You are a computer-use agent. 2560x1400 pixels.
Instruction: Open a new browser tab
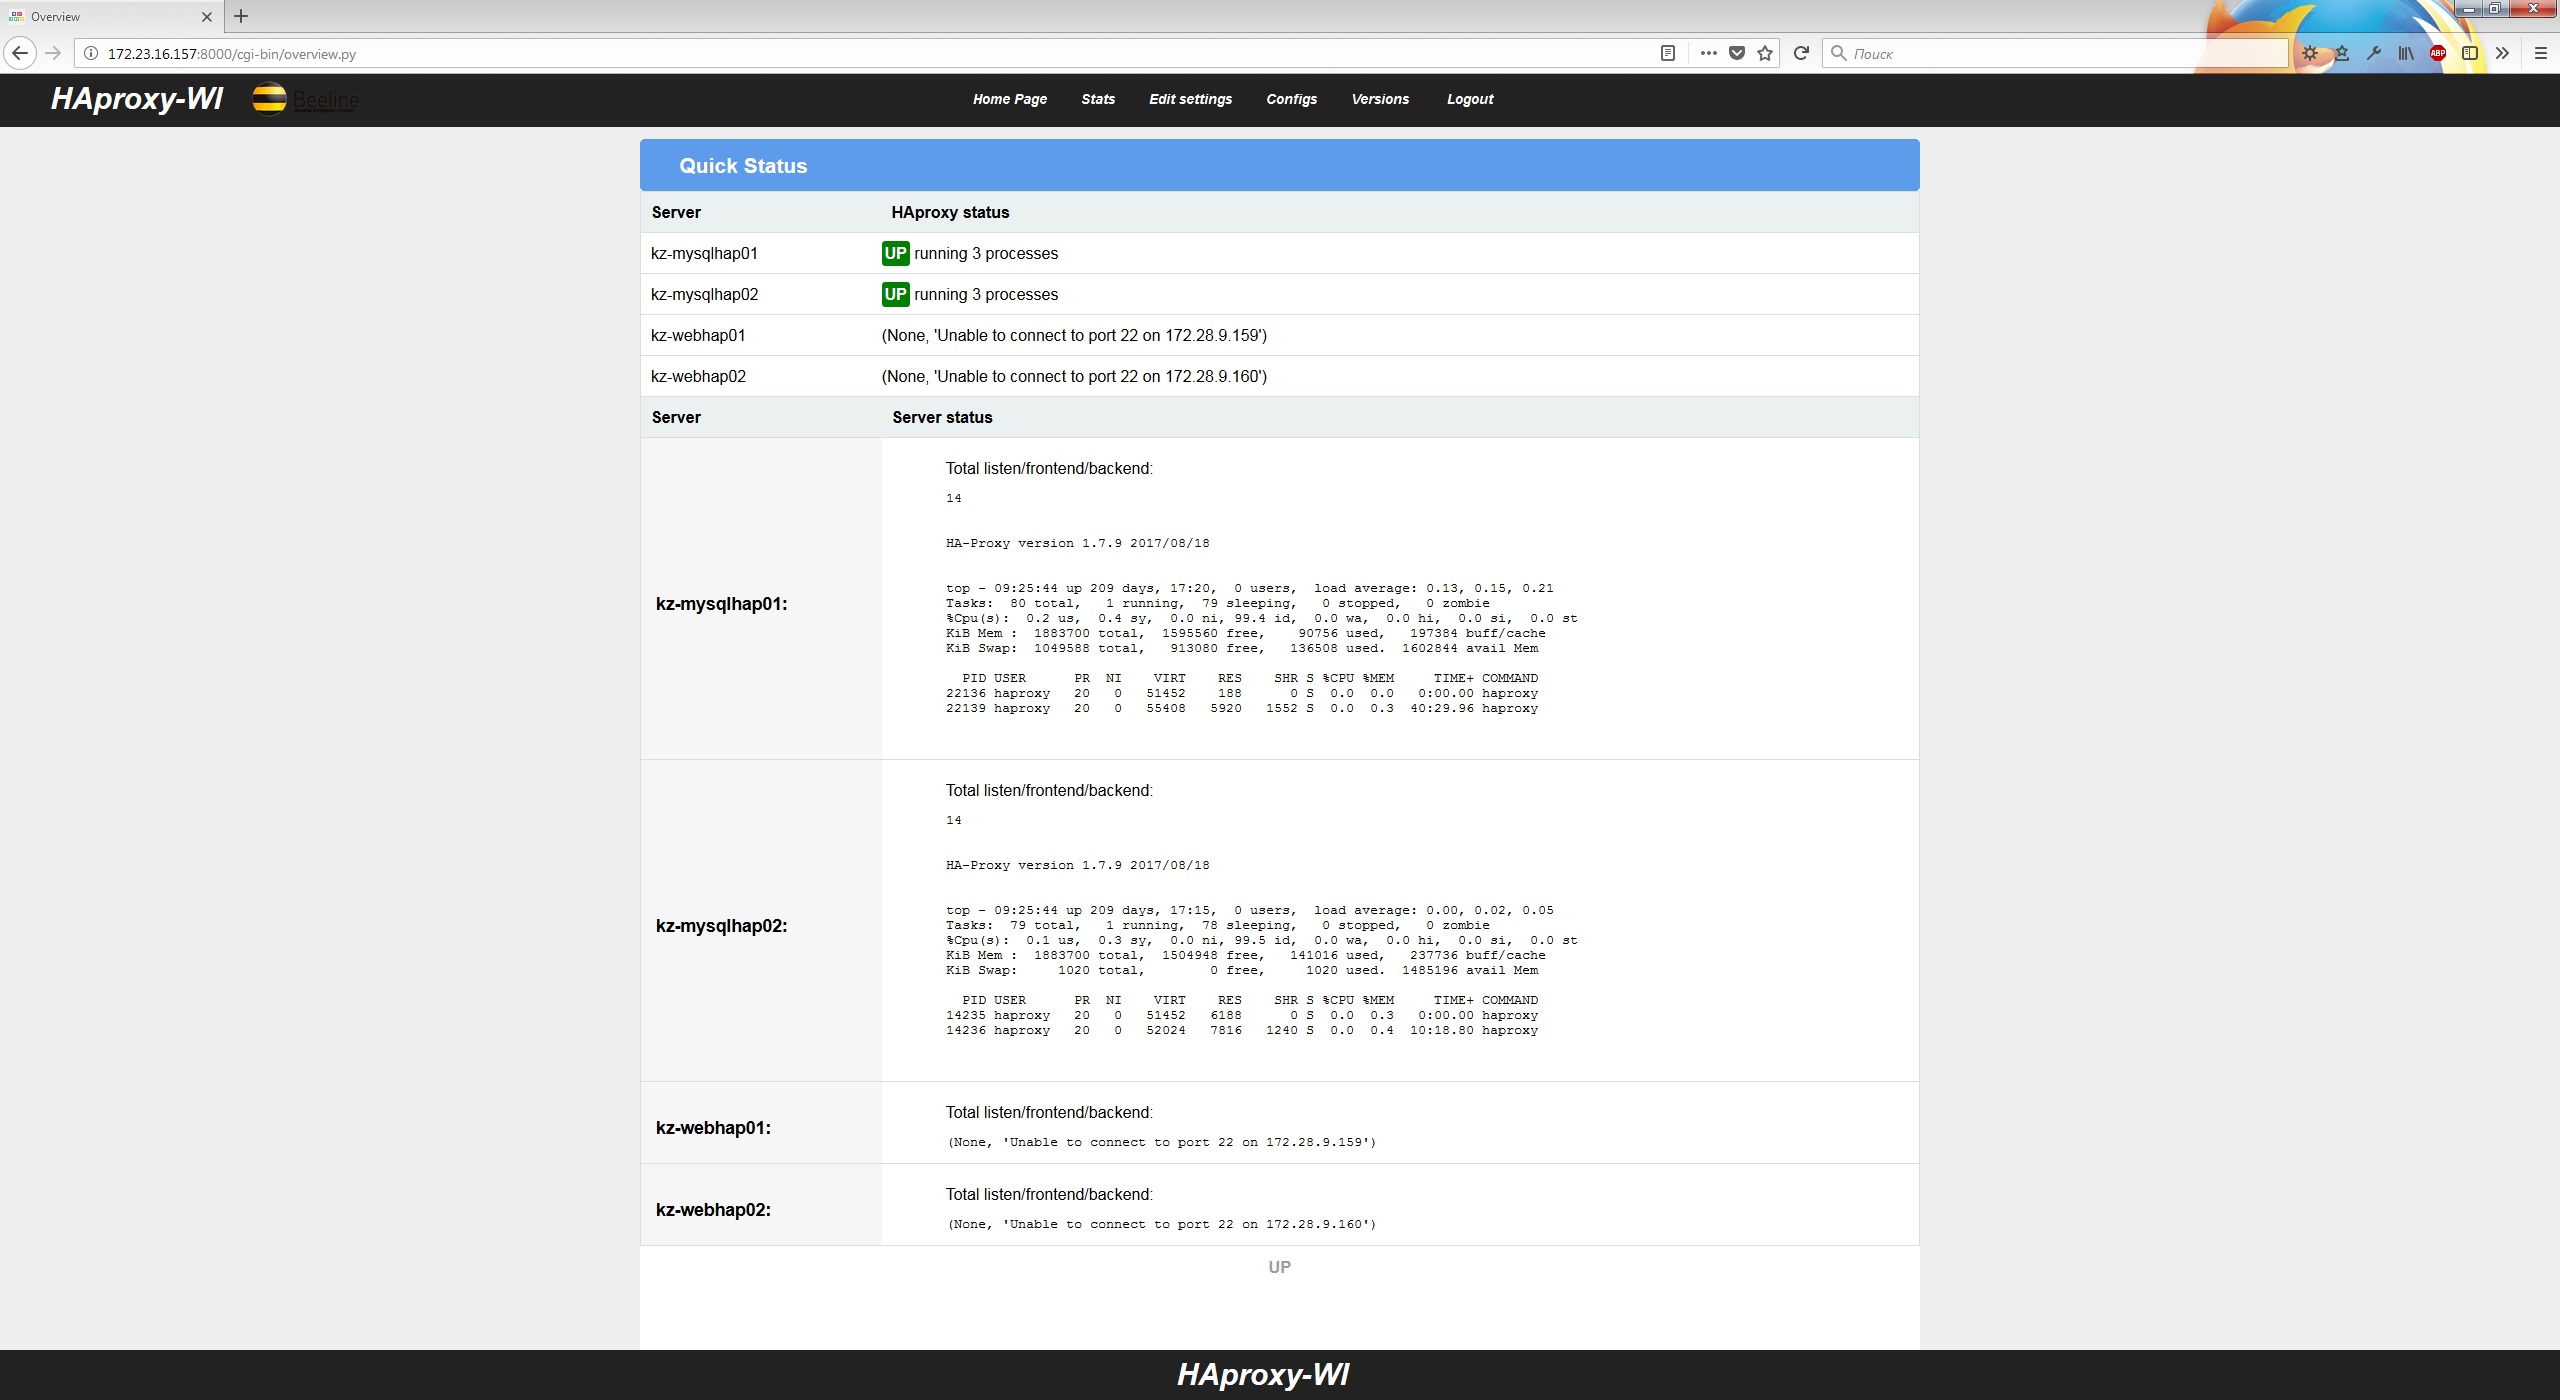pos(241,16)
